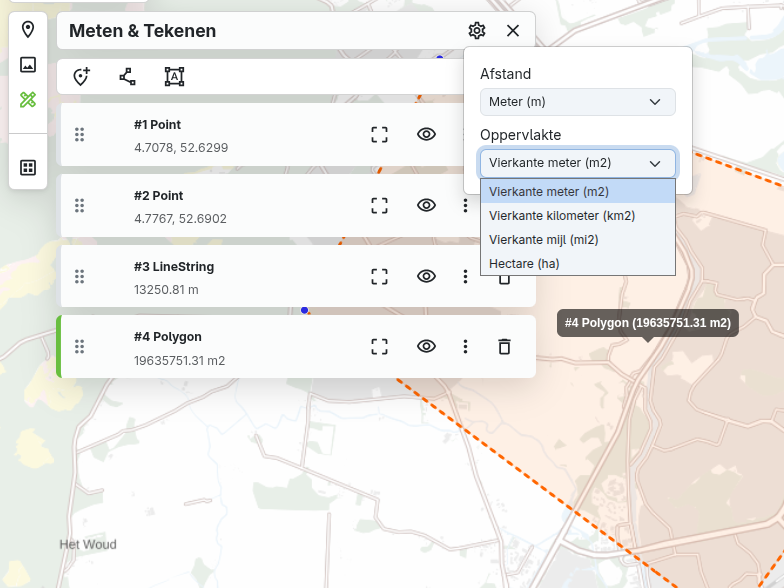The height and width of the screenshot is (588, 784).
Task: Select the #2 Point title
Action: (x=158, y=196)
